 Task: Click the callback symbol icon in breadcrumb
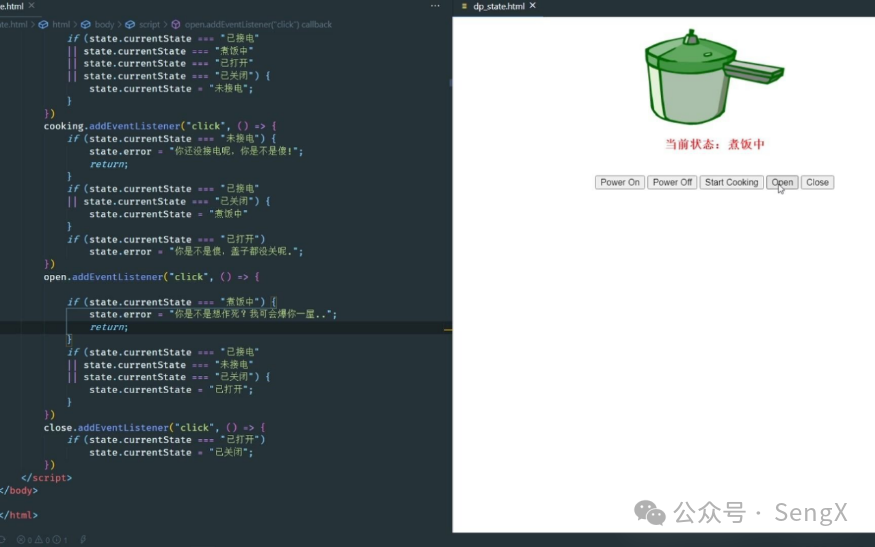tap(176, 24)
